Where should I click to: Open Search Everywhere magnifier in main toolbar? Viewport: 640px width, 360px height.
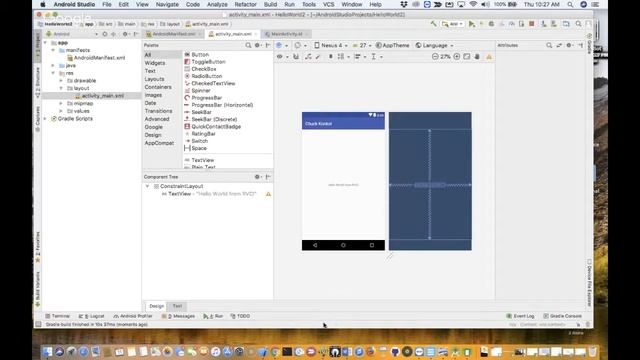578,24
